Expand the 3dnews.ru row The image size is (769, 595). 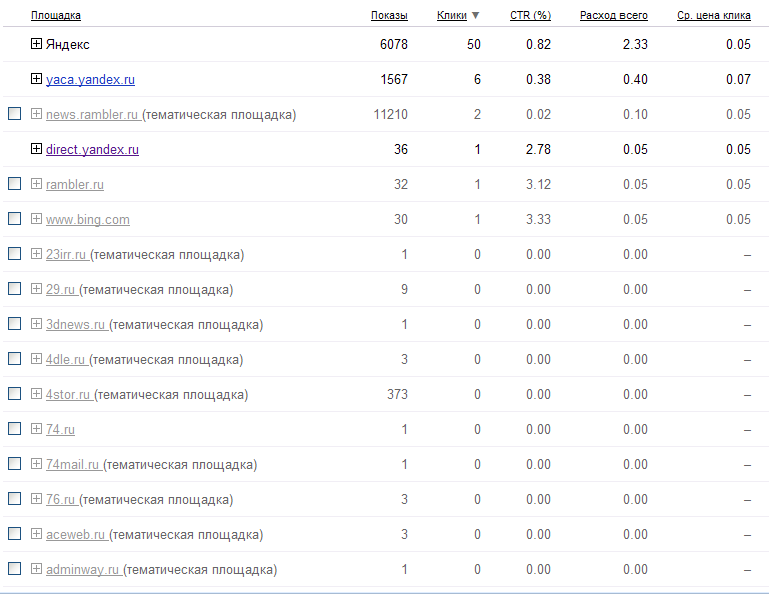coord(36,324)
